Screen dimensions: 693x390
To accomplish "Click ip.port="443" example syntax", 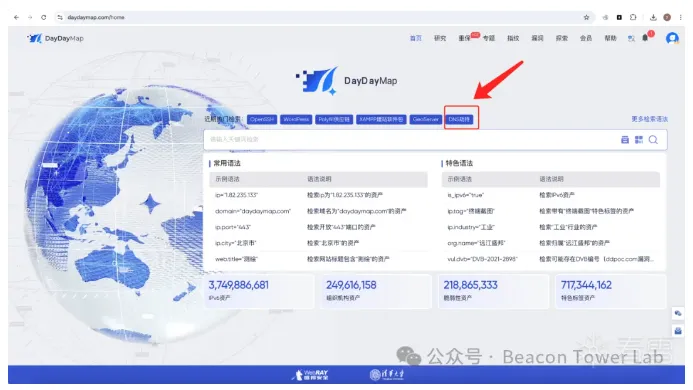I will [233, 227].
